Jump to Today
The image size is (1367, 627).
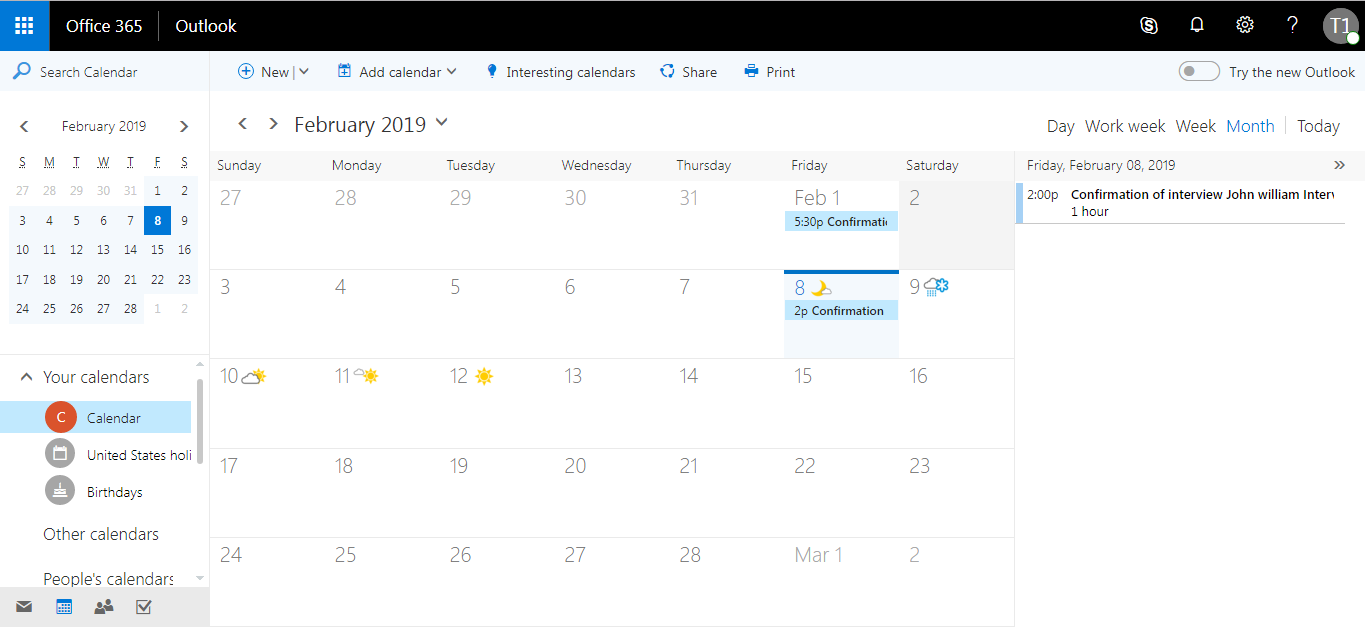[1318, 126]
